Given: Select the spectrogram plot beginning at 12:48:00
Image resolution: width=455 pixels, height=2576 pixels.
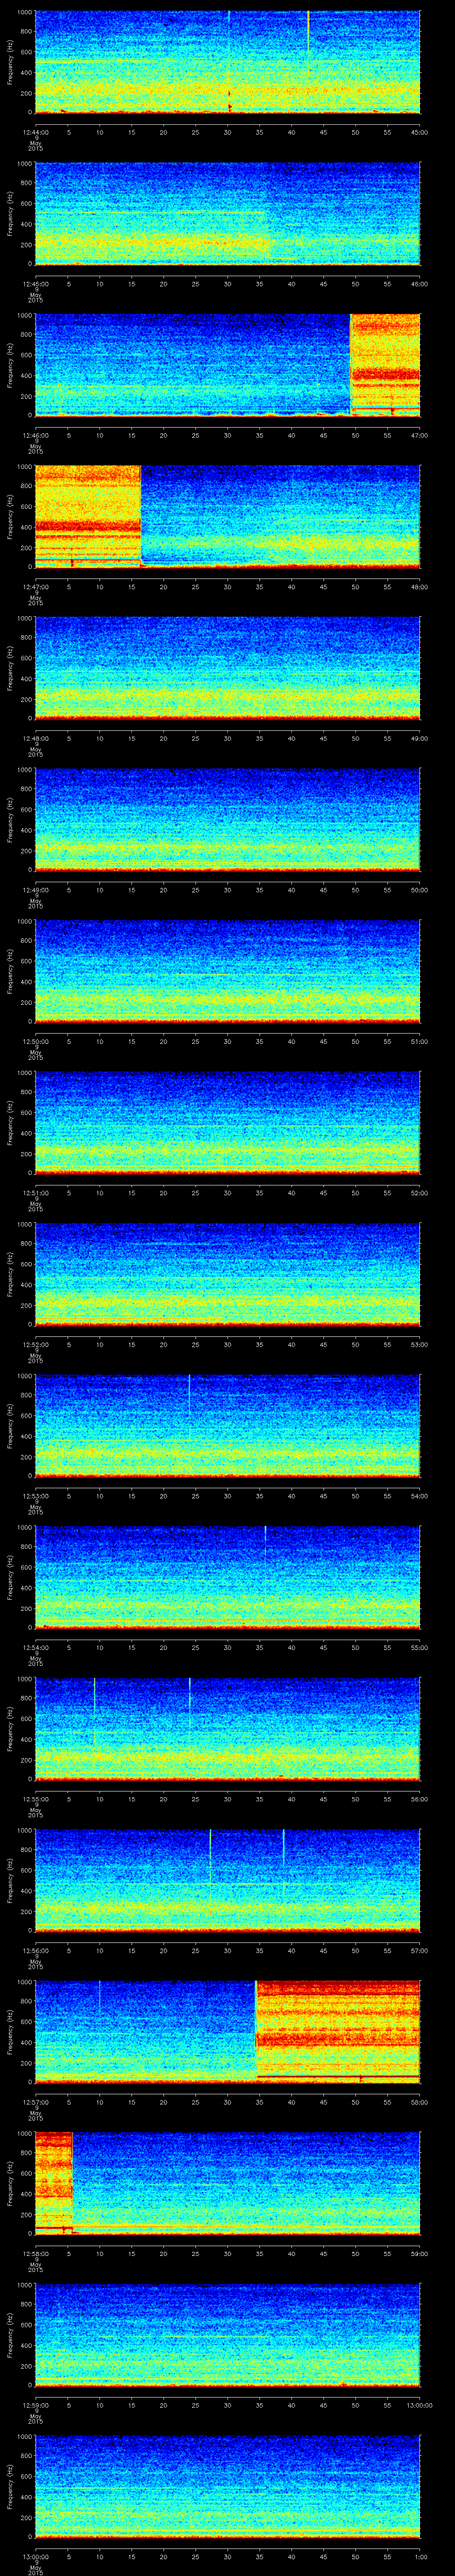Looking at the screenshot, I should coord(227,668).
